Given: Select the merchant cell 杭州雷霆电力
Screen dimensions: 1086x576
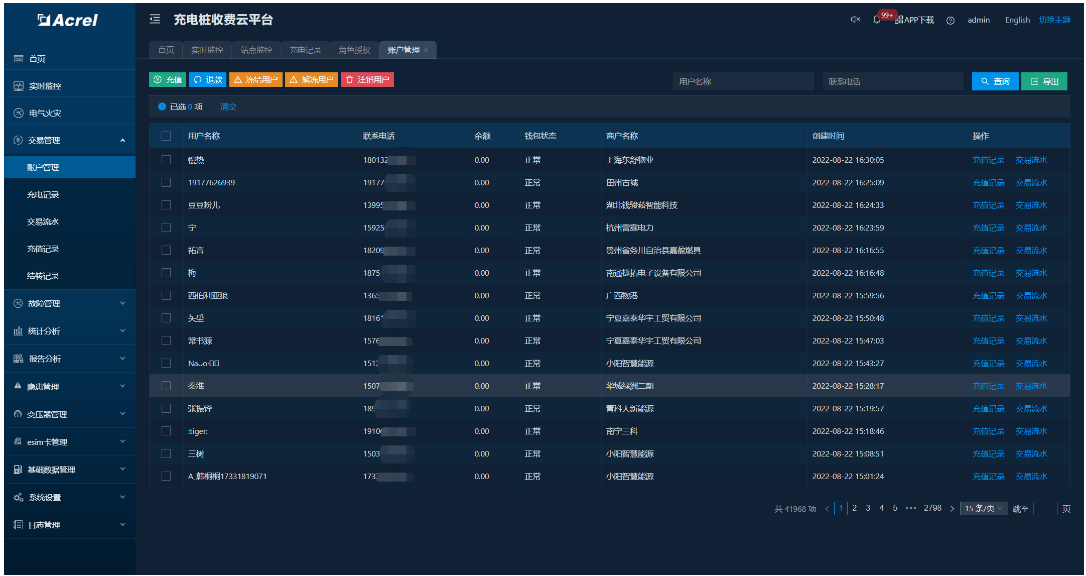Looking at the screenshot, I should click(x=630, y=228).
